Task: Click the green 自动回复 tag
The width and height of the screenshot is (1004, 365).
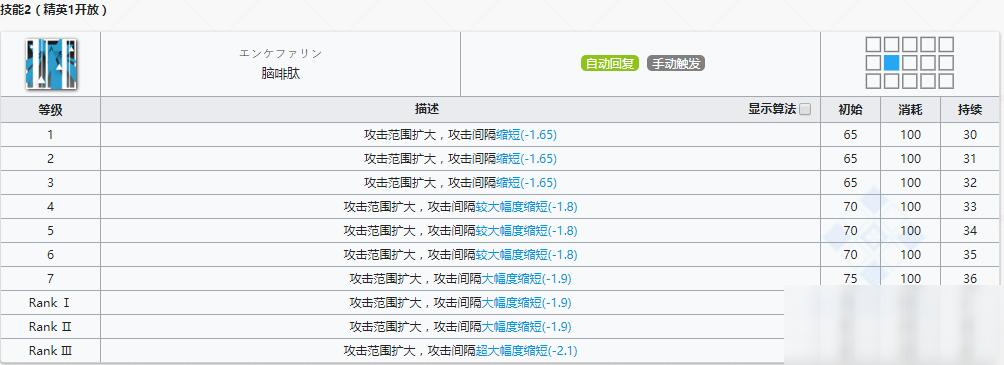Action: point(610,63)
